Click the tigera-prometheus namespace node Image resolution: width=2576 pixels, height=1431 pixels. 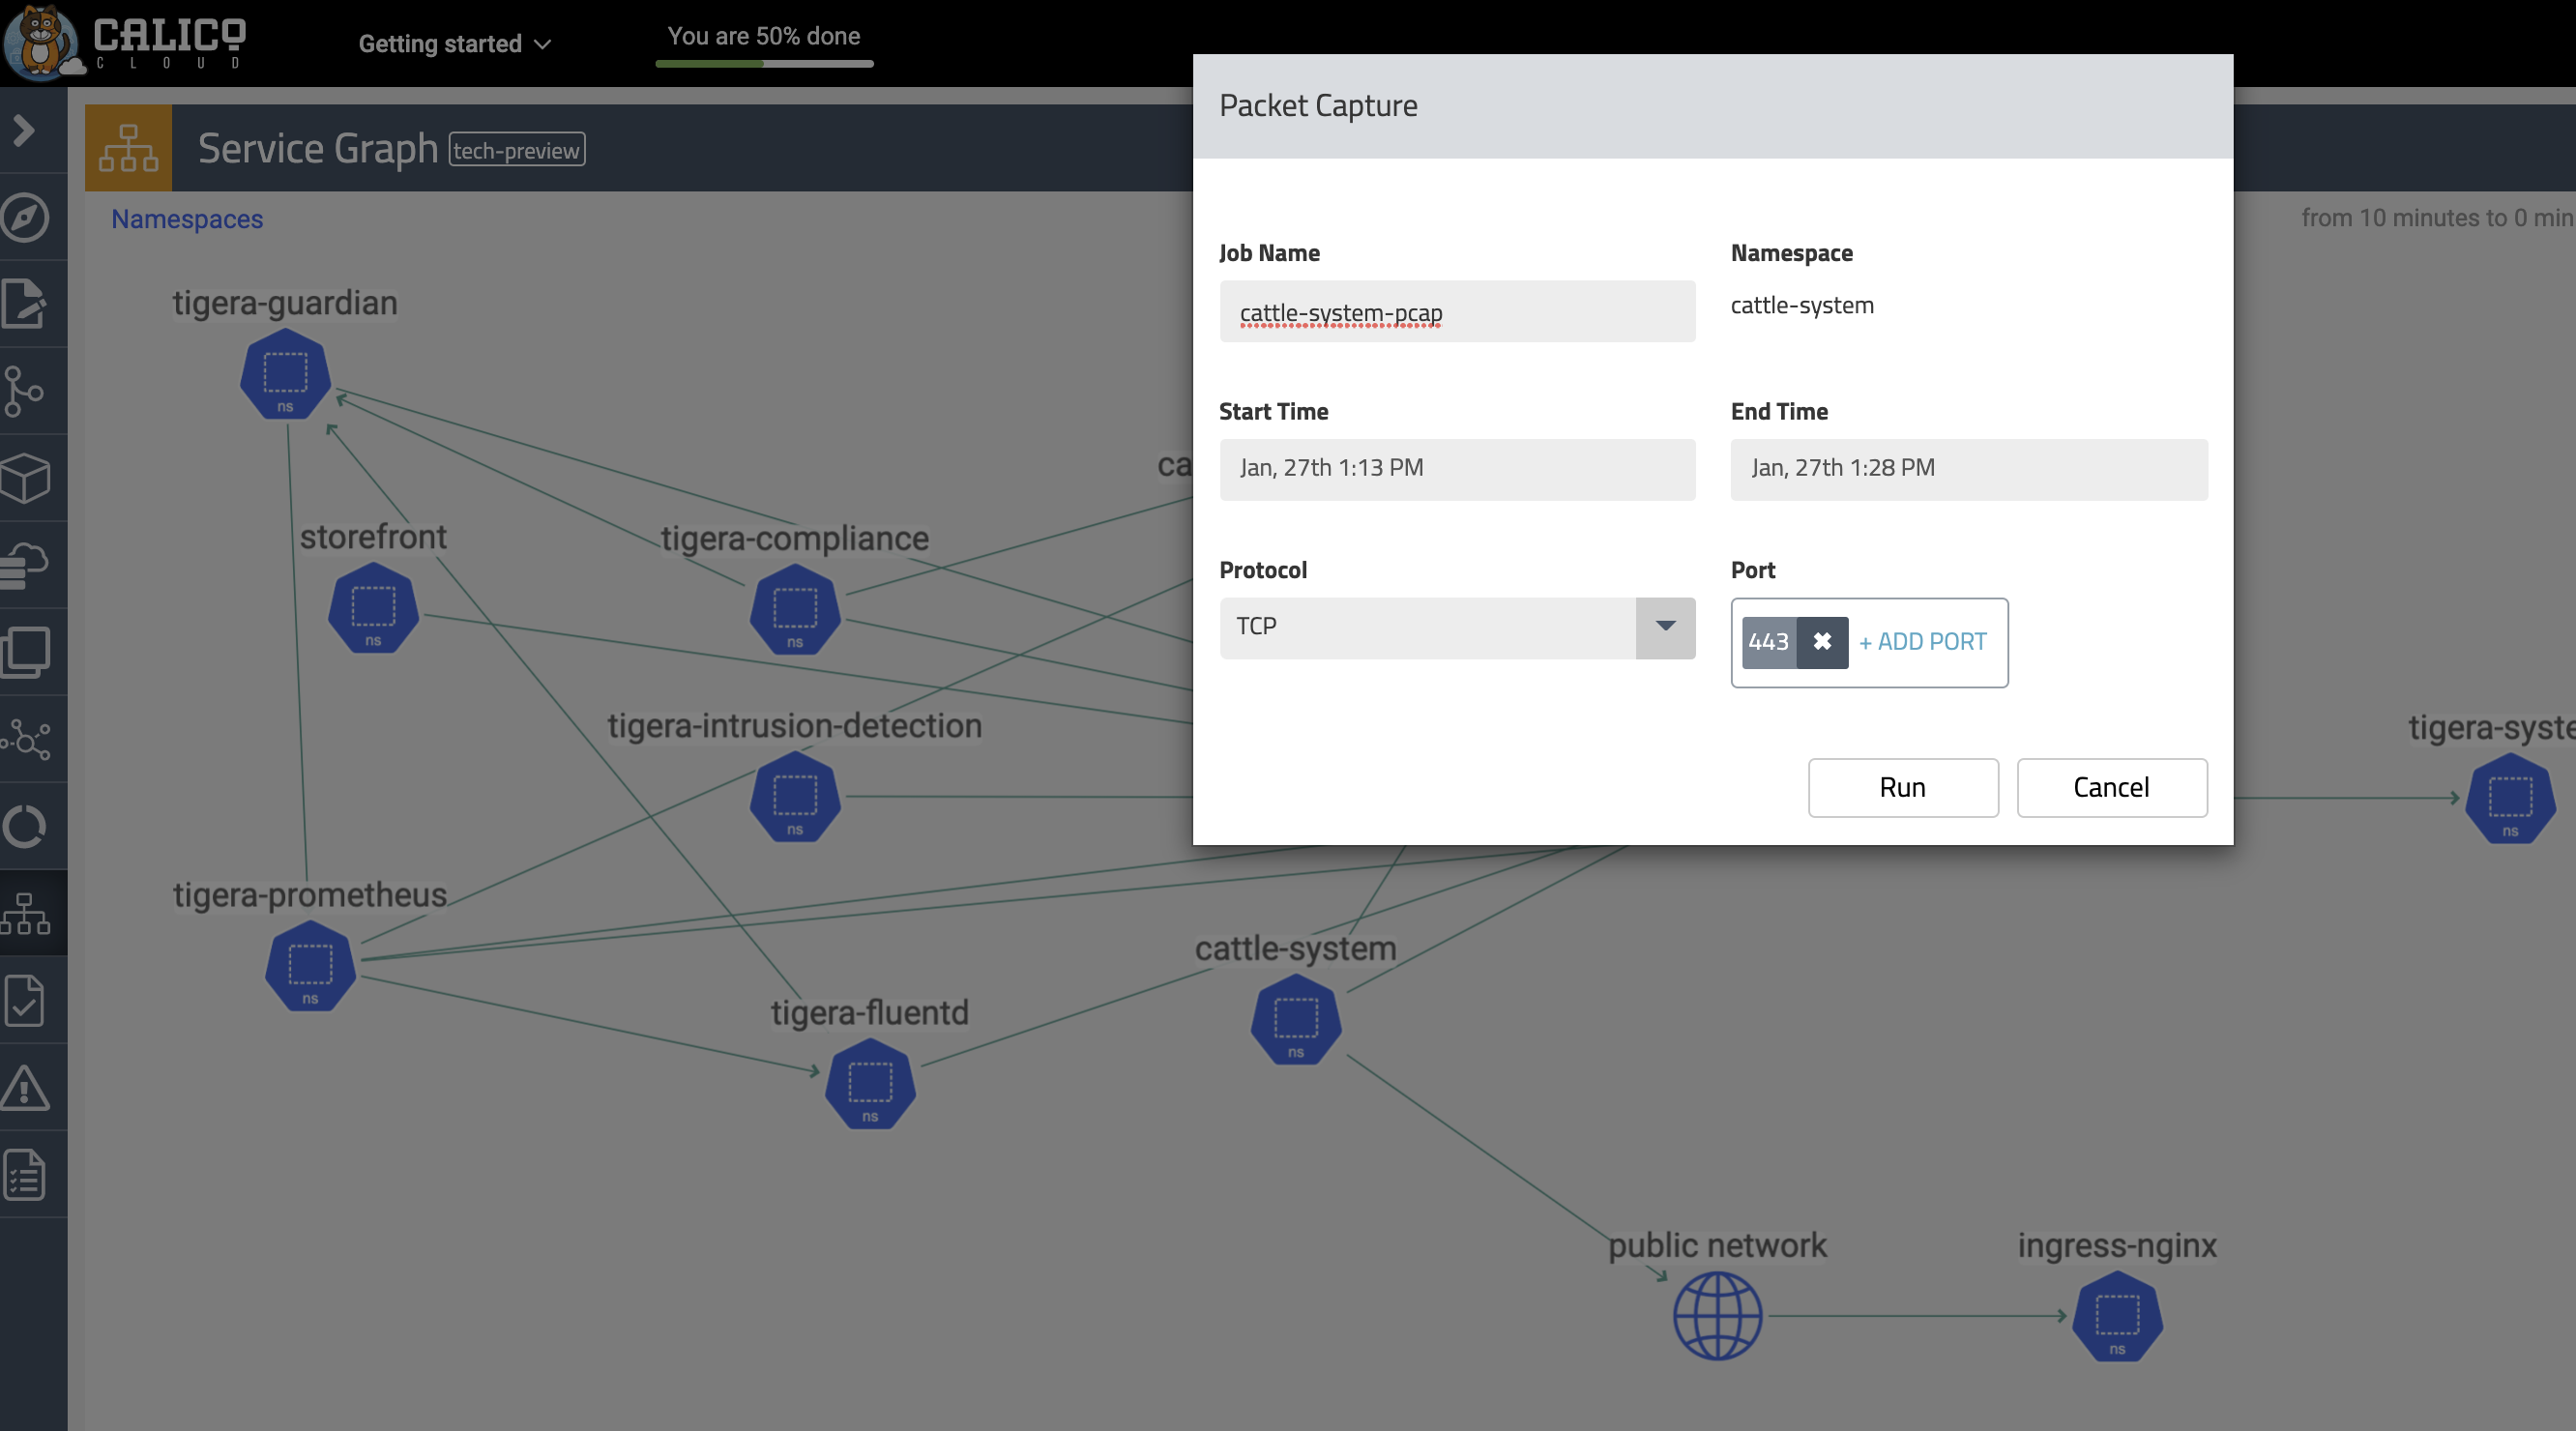pos(310,965)
